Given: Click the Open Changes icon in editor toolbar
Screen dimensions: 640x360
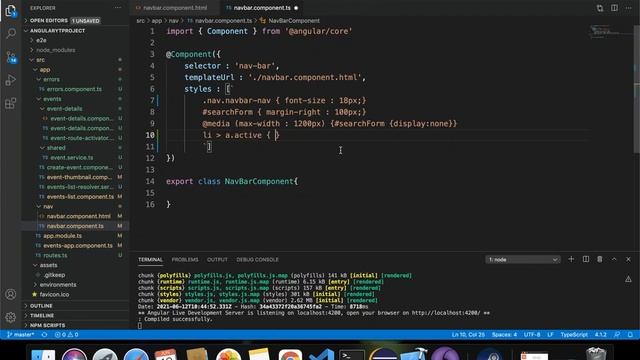Looking at the screenshot, I should [600, 8].
